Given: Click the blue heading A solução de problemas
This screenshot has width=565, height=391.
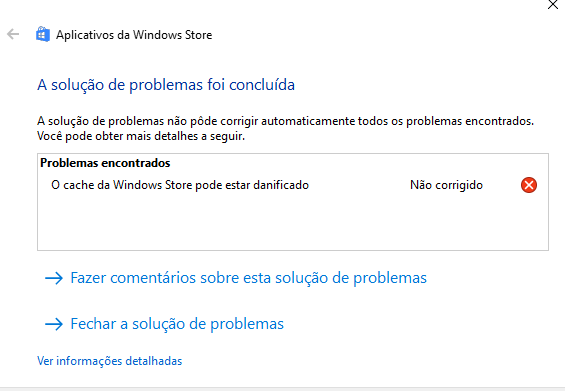Looking at the screenshot, I should click(166, 85).
